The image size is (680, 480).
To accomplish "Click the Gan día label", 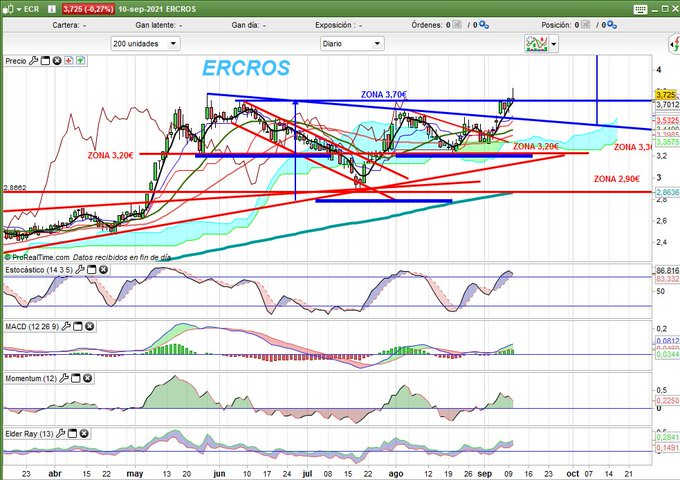I will tap(245, 25).
